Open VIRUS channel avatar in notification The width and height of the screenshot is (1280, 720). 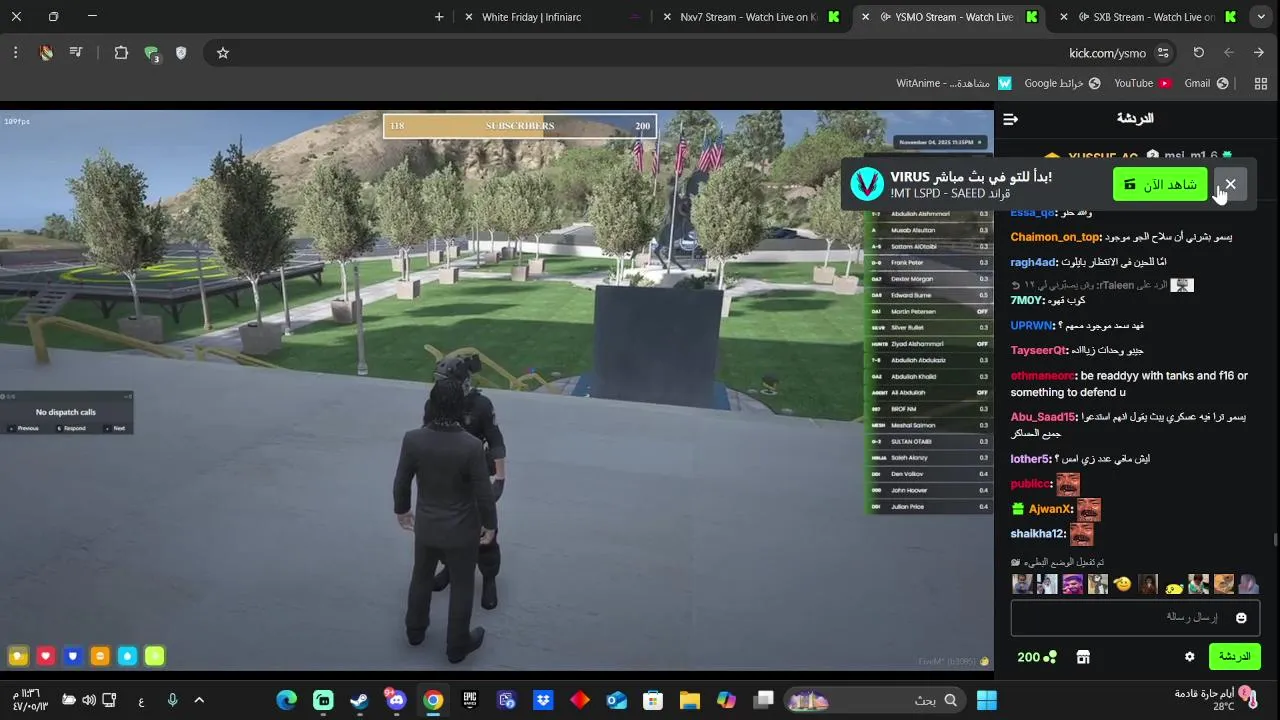866,184
